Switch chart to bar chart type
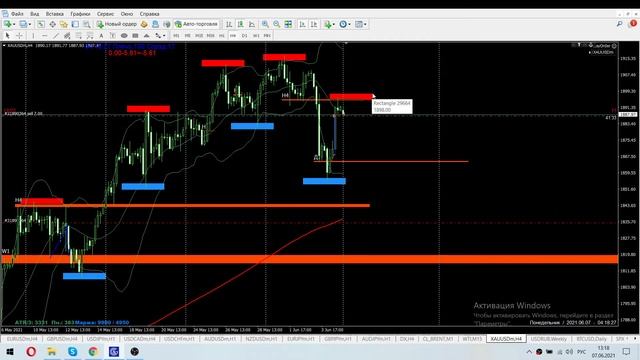Viewport: 640px width, 360px height. (229, 24)
